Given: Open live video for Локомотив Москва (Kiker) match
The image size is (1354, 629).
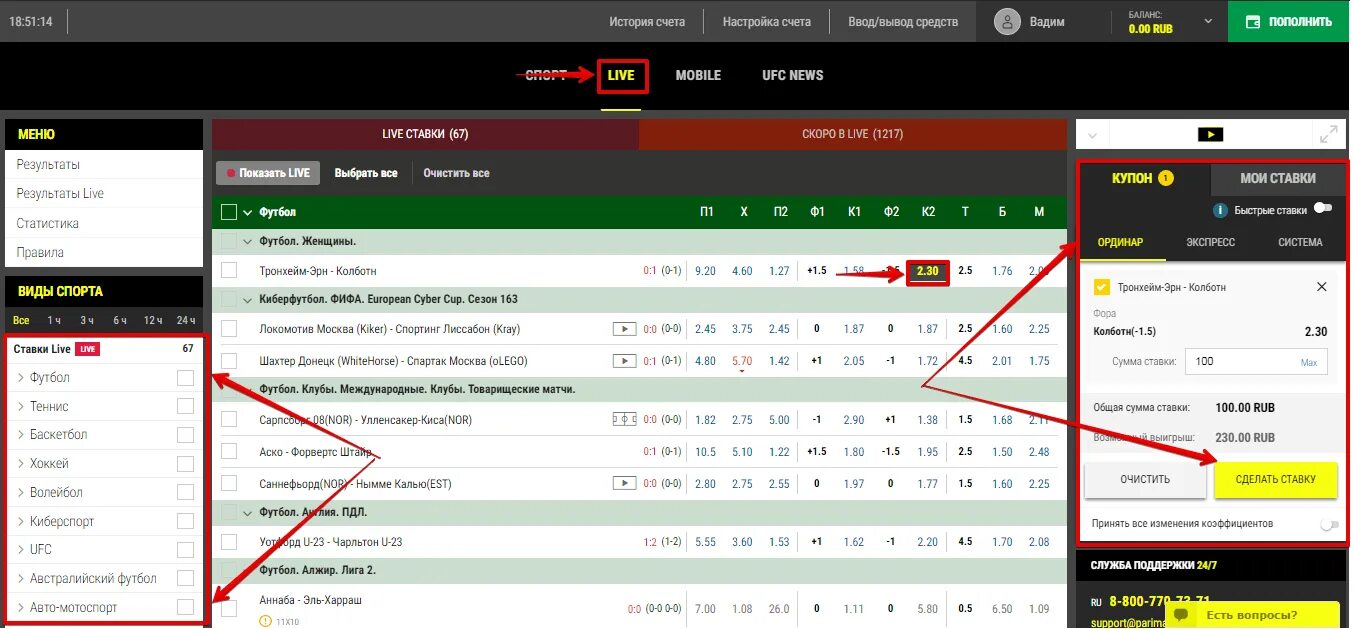Looking at the screenshot, I should pos(624,329).
